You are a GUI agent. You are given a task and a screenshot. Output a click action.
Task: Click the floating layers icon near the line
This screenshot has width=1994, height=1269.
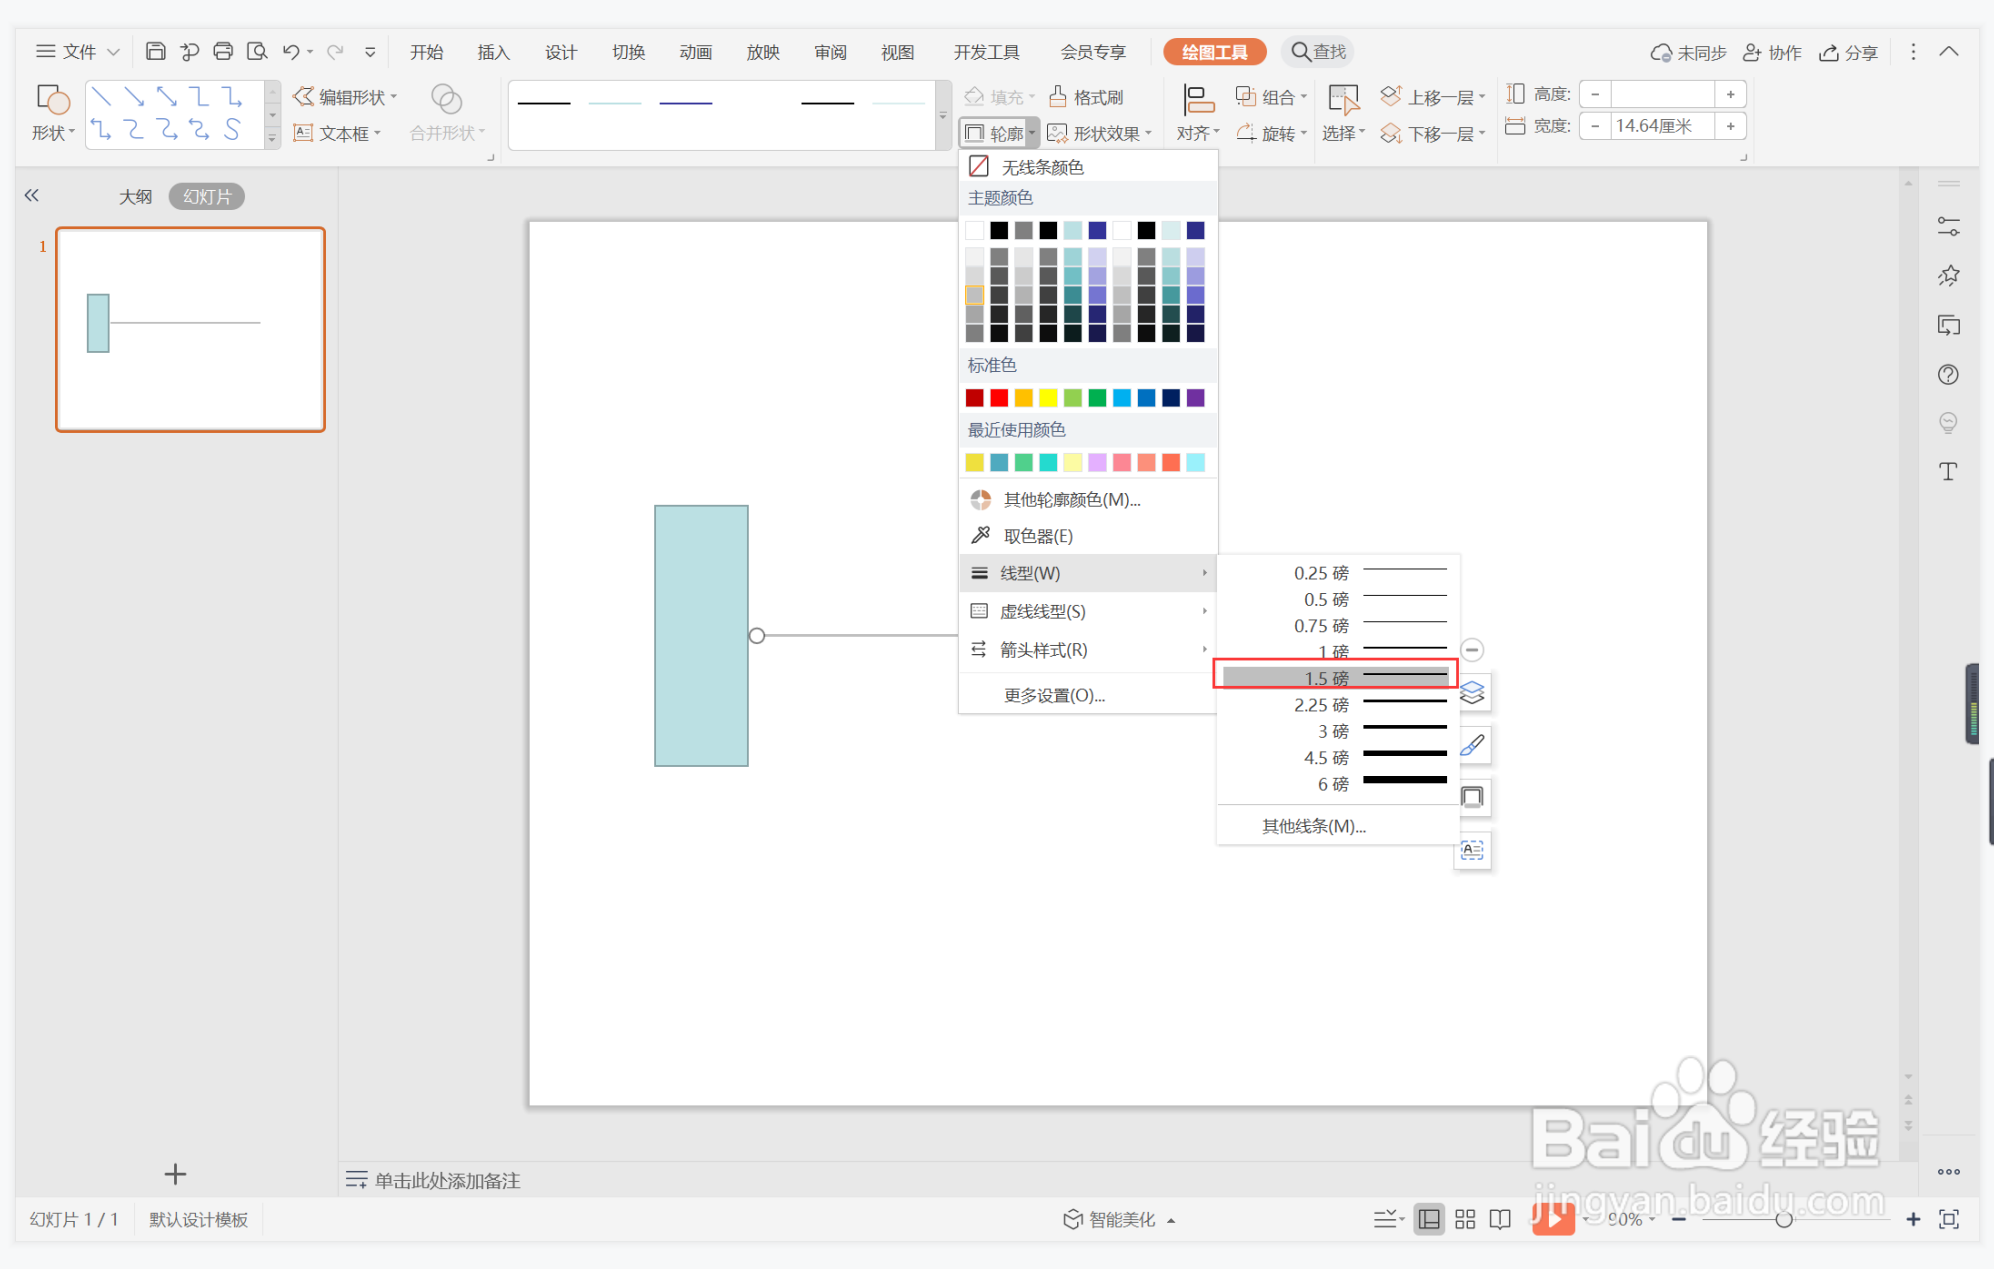tap(1472, 692)
